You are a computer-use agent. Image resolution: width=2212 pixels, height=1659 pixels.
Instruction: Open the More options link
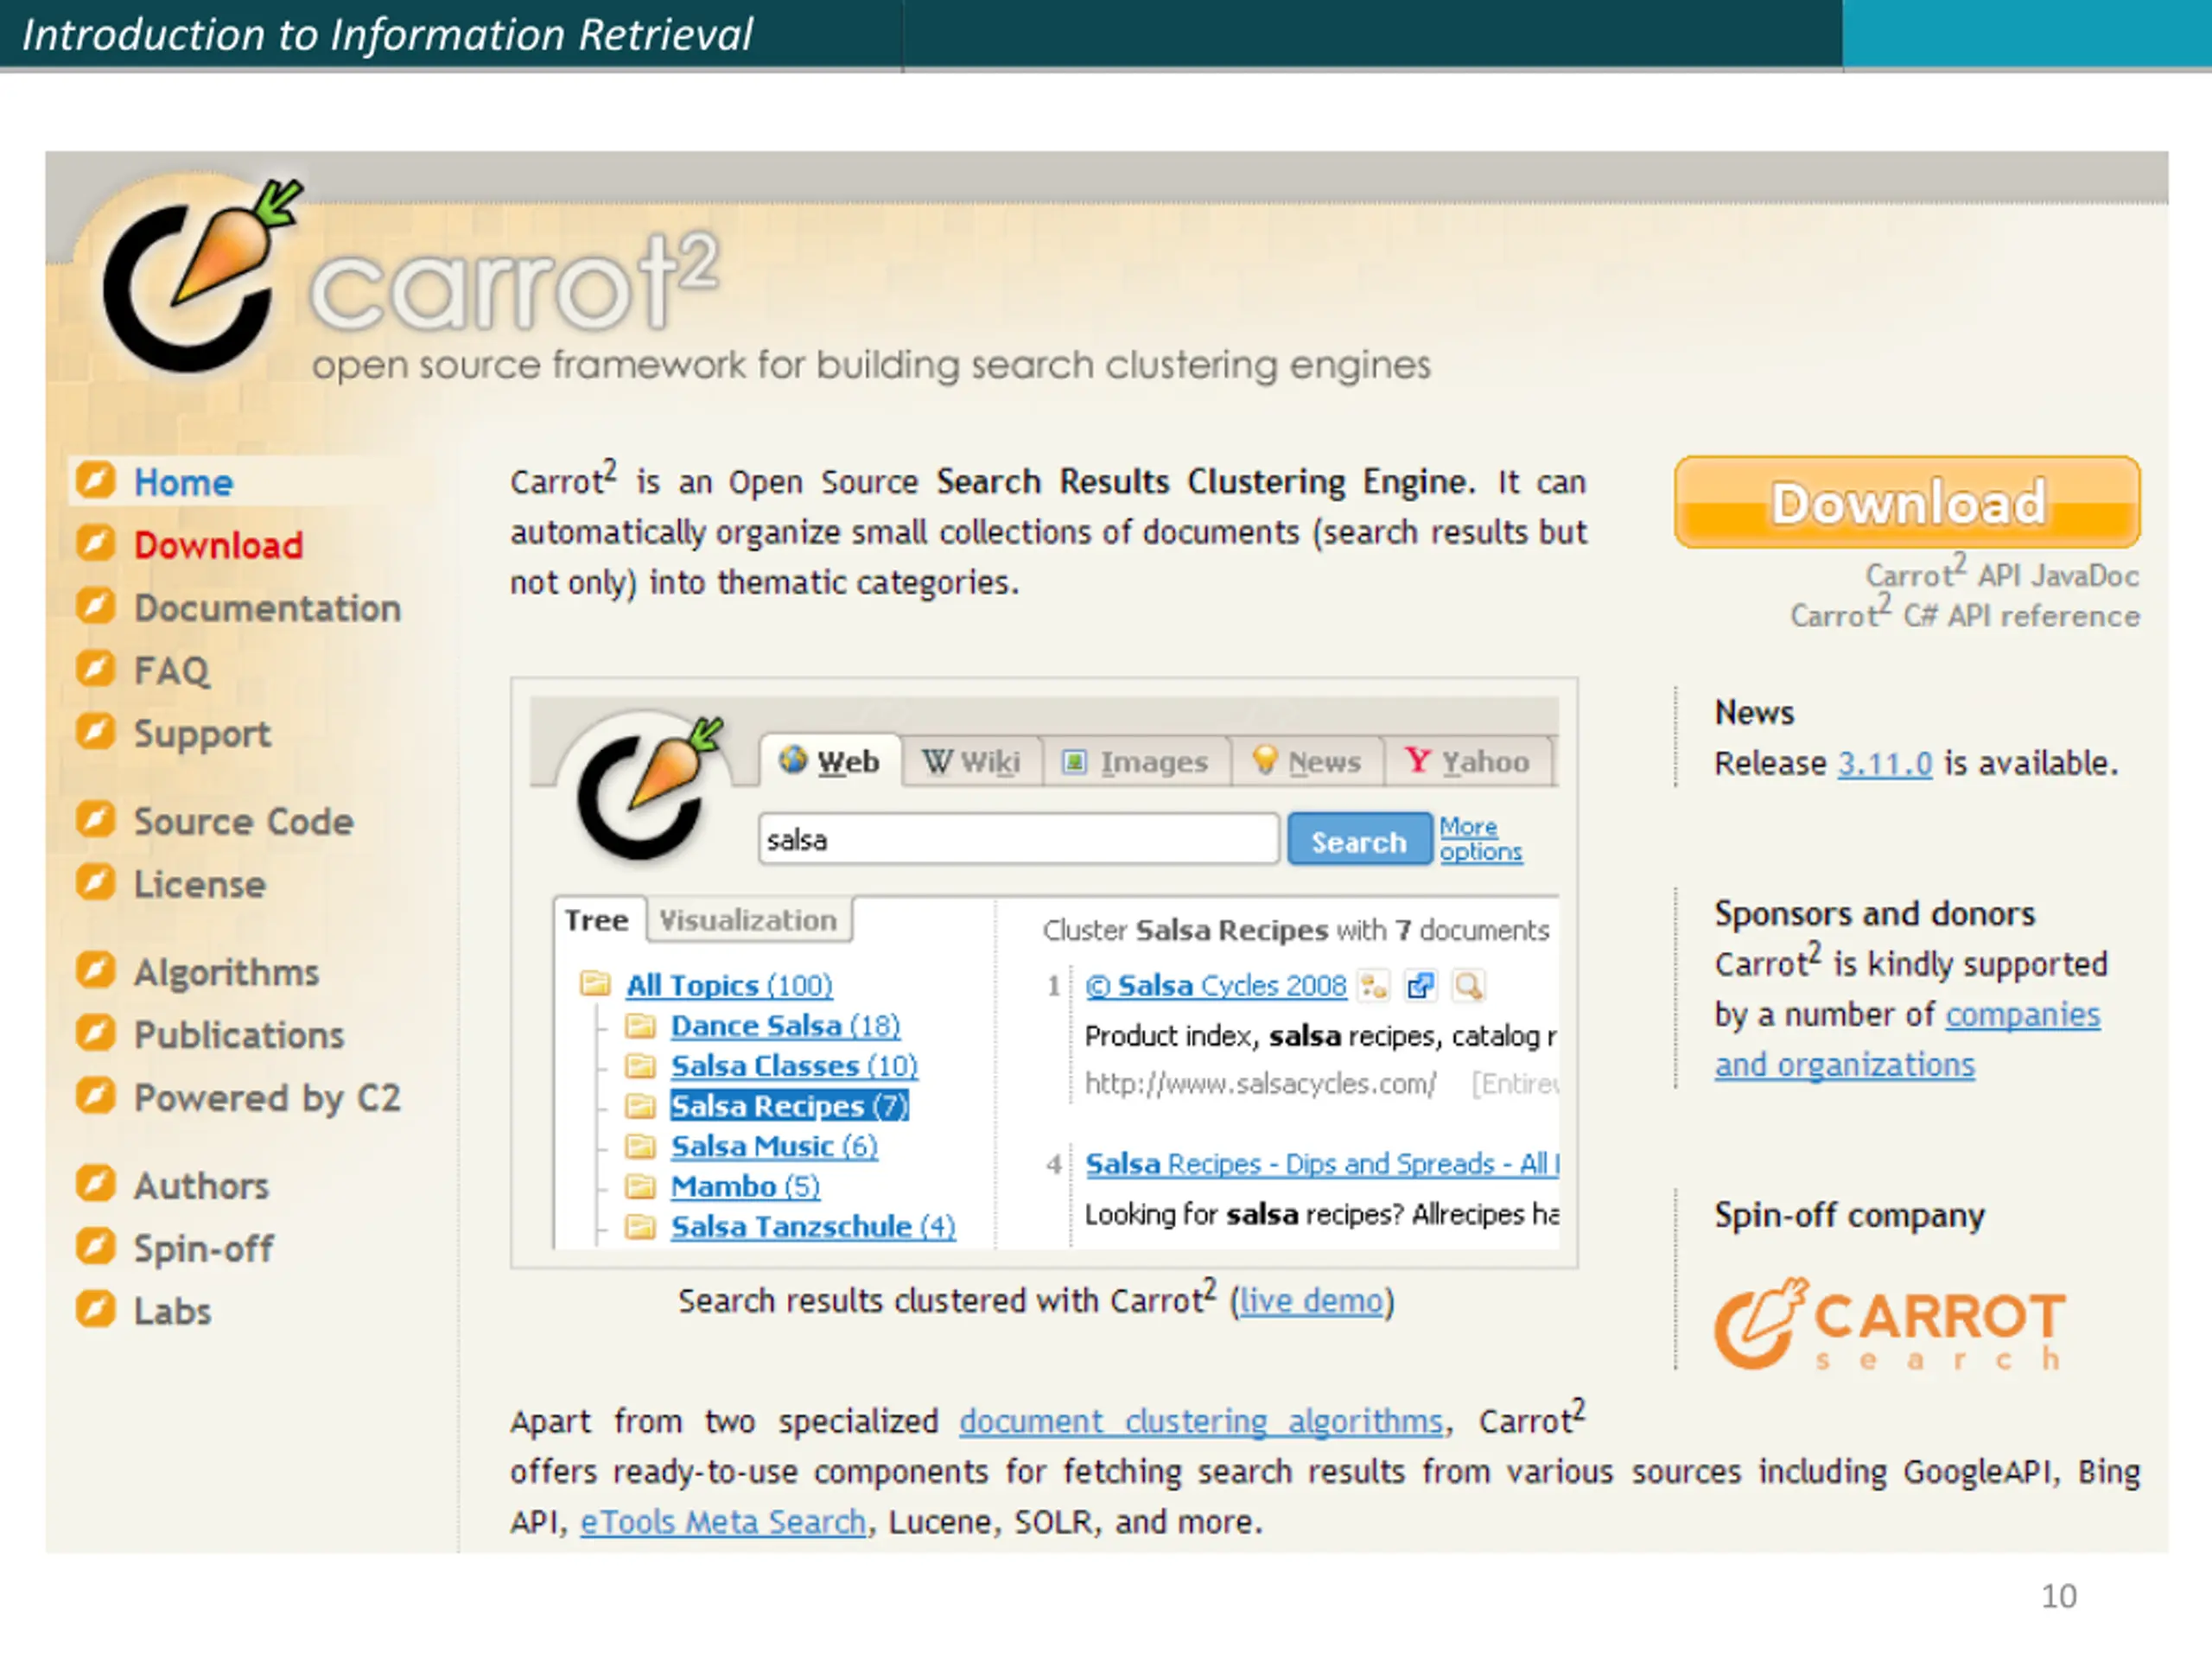click(x=1481, y=839)
